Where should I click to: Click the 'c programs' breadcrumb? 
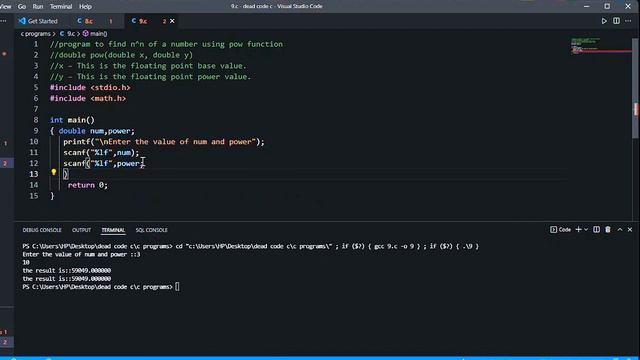(36, 34)
